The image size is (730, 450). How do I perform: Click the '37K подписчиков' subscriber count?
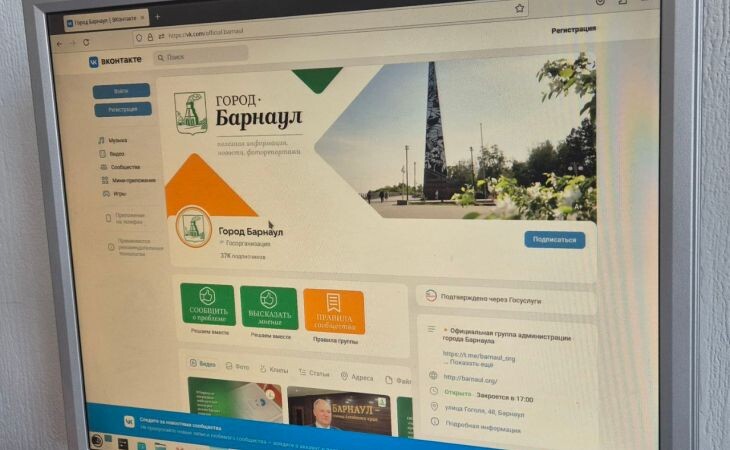[x=243, y=256]
